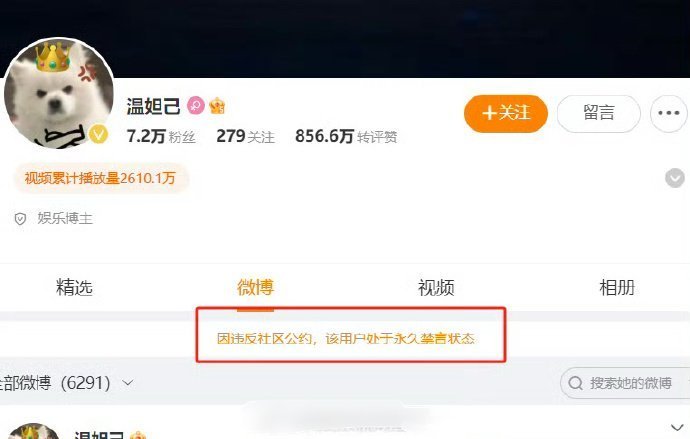Click the yellow V verification badge
690x439 pixels.
click(99, 134)
